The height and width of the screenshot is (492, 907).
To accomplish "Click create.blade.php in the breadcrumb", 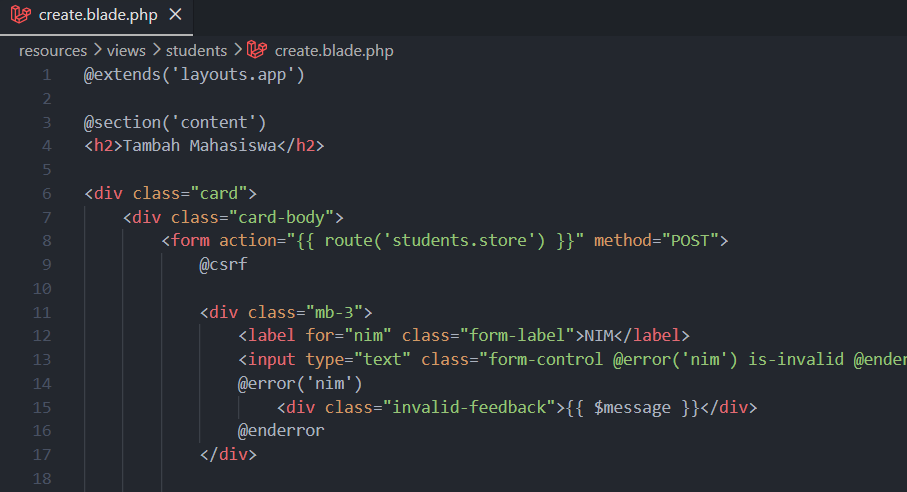I will click(334, 51).
